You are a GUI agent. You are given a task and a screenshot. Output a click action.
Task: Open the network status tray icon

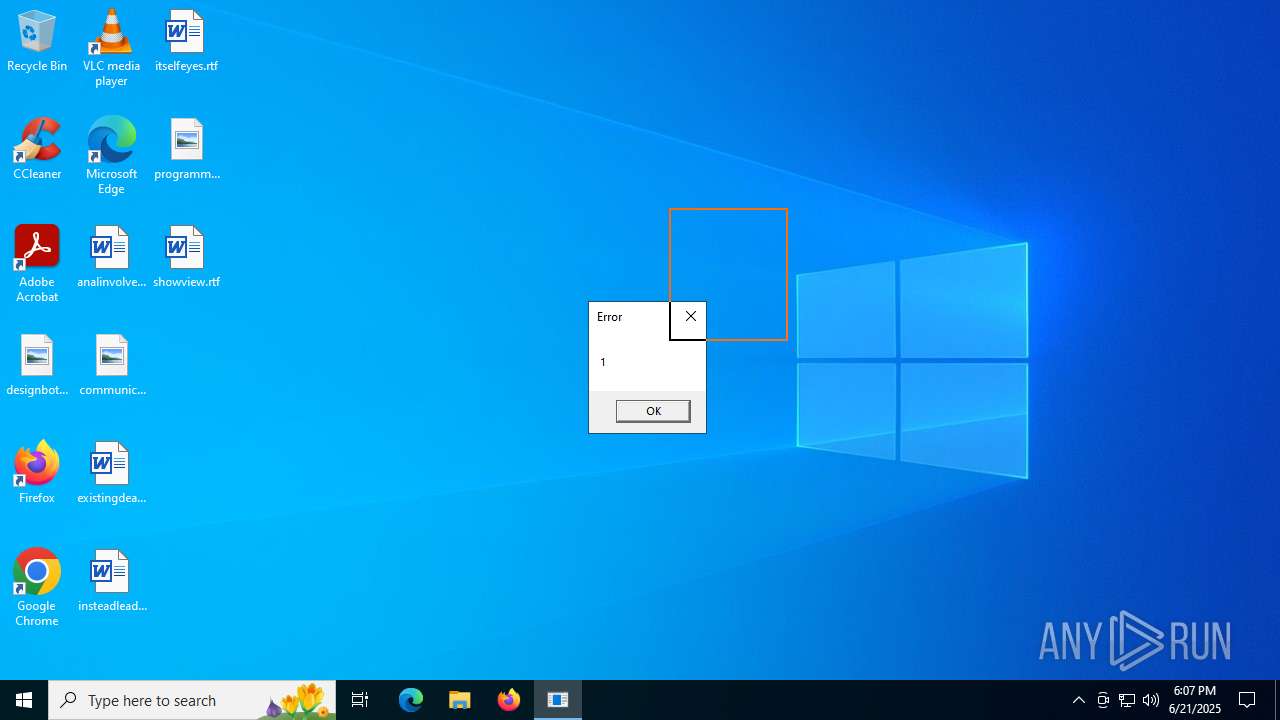pos(1127,700)
